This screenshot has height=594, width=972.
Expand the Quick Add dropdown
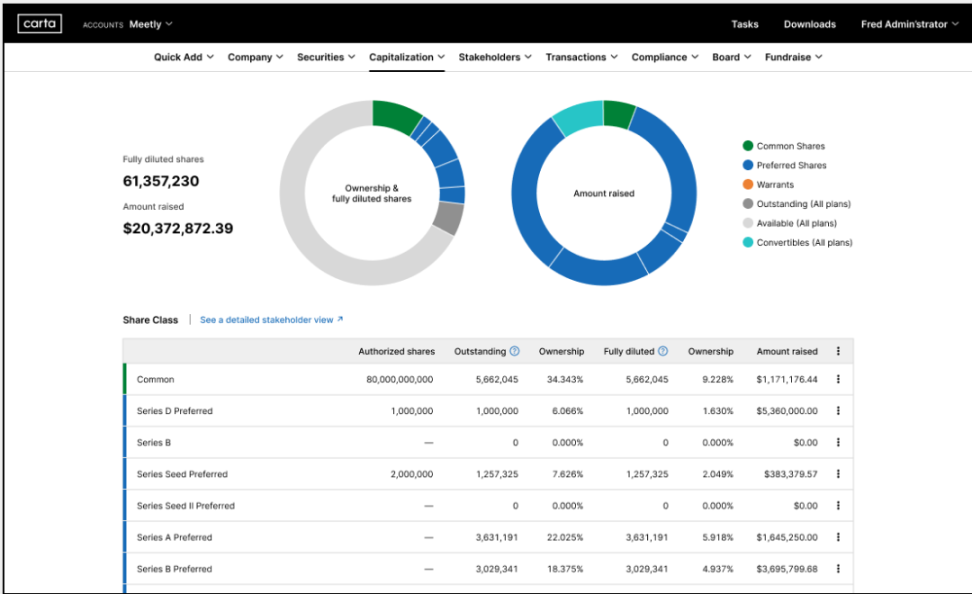[x=184, y=57]
